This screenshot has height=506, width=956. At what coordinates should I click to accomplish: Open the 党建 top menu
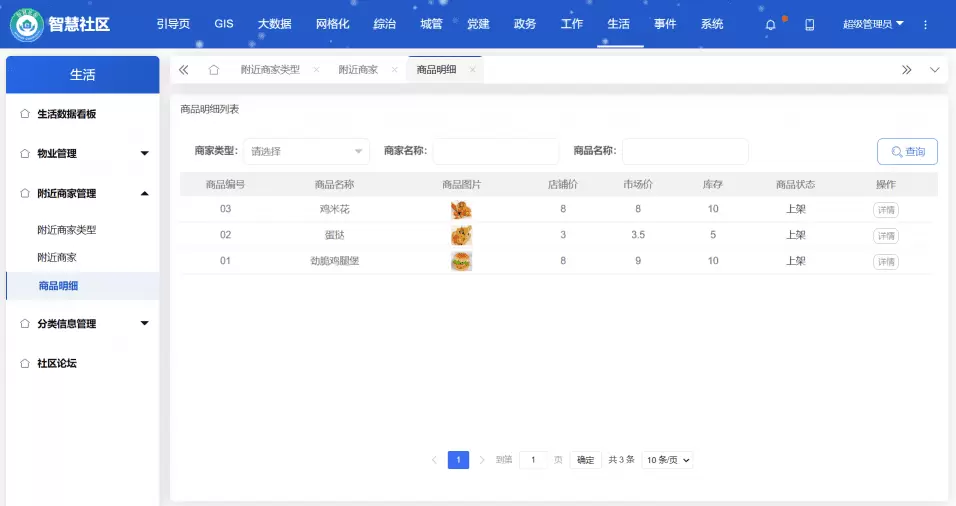478,24
